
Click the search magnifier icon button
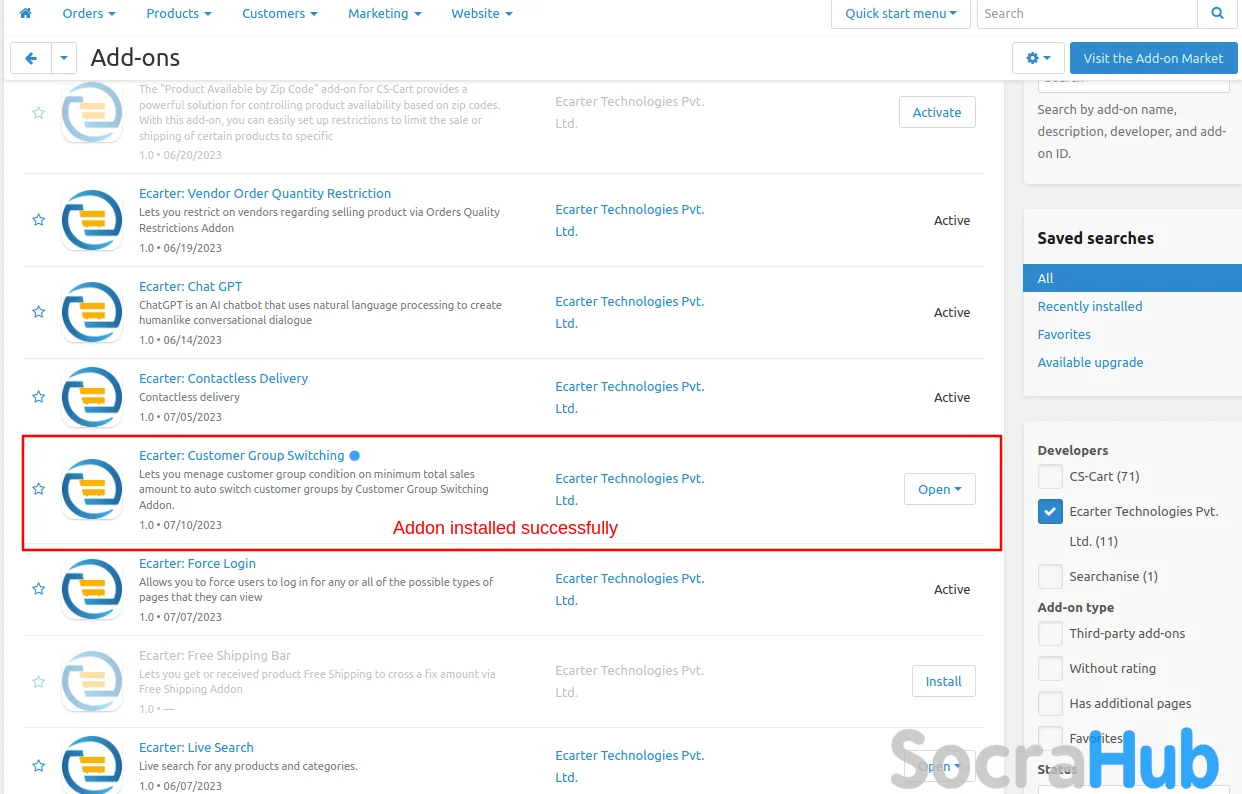(x=1217, y=13)
